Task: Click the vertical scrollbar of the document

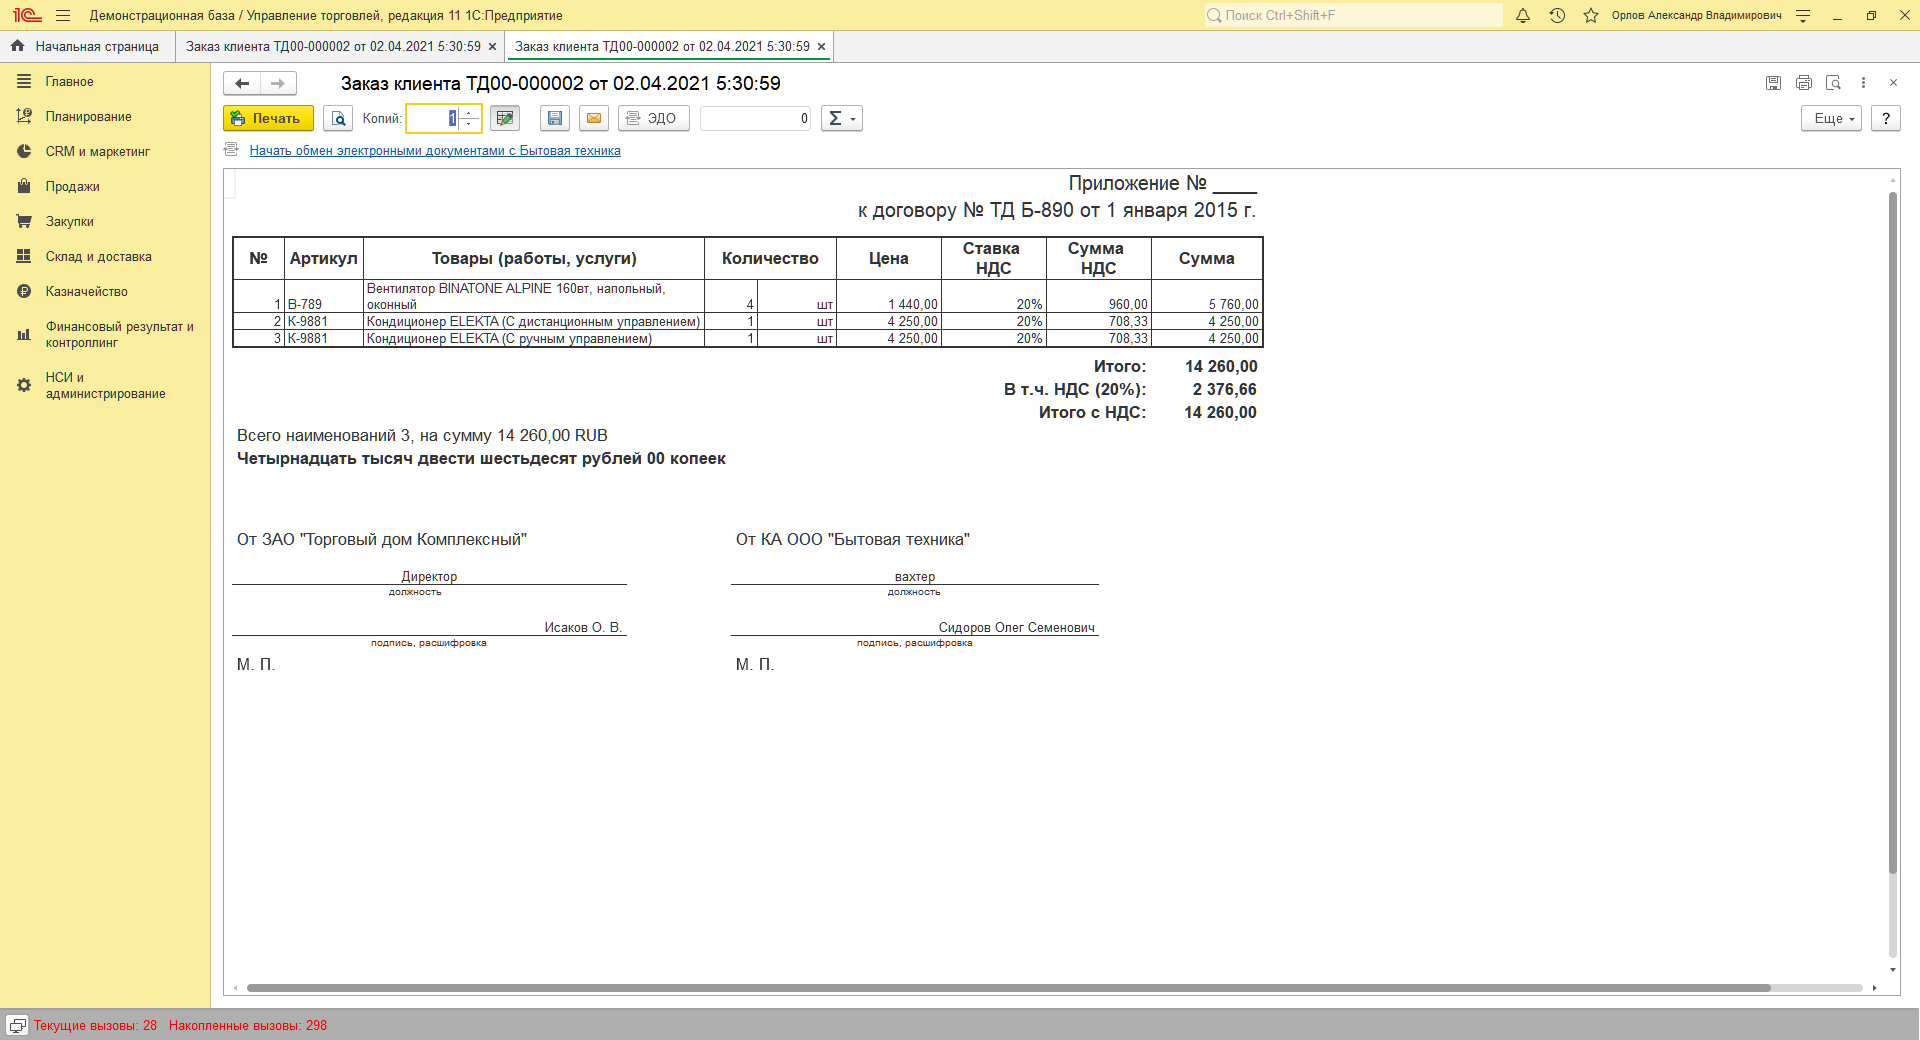Action: pyautogui.click(x=1892, y=532)
